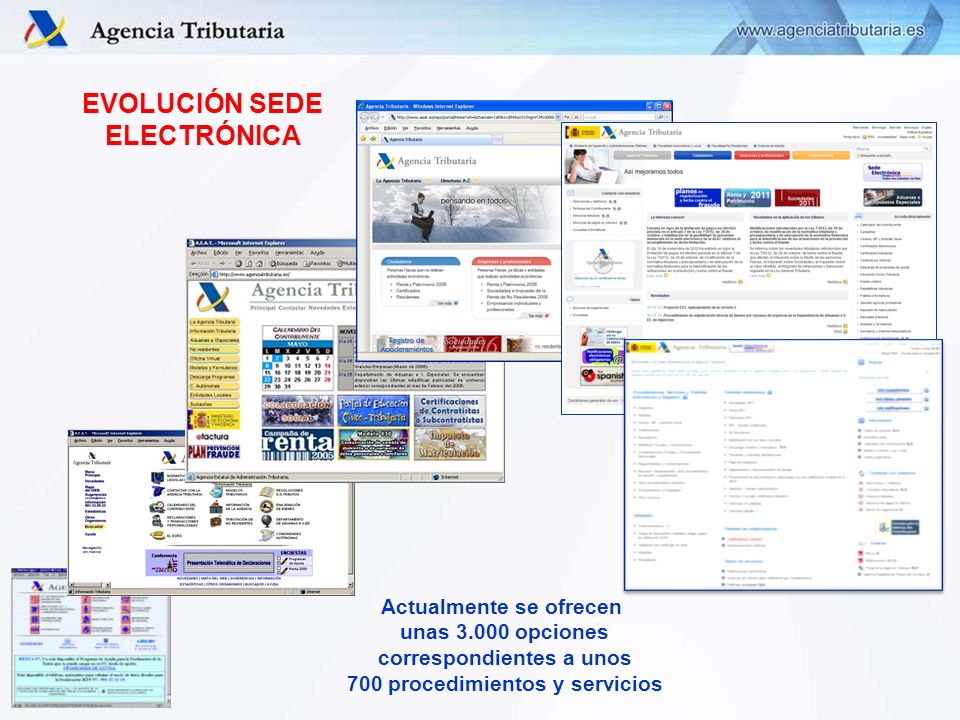Click the search magnifier in Windows Internet Explorer window
Image resolution: width=960 pixels, height=720 pixels.
[661, 117]
